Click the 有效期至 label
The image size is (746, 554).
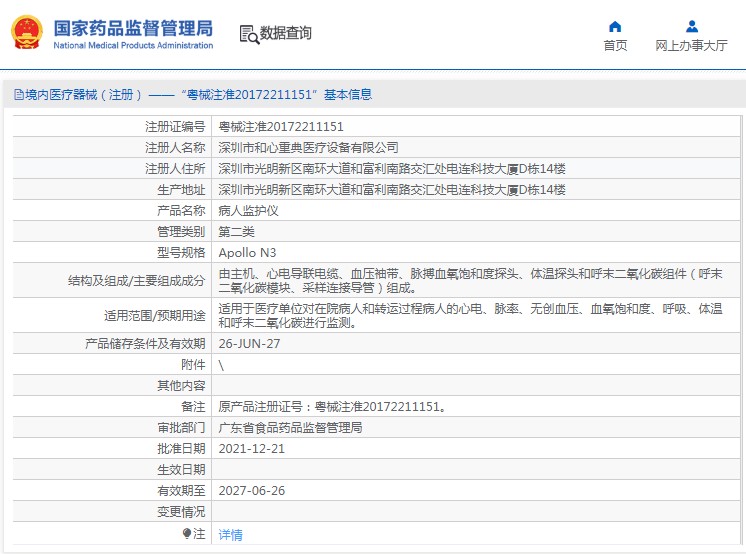[x=181, y=490]
